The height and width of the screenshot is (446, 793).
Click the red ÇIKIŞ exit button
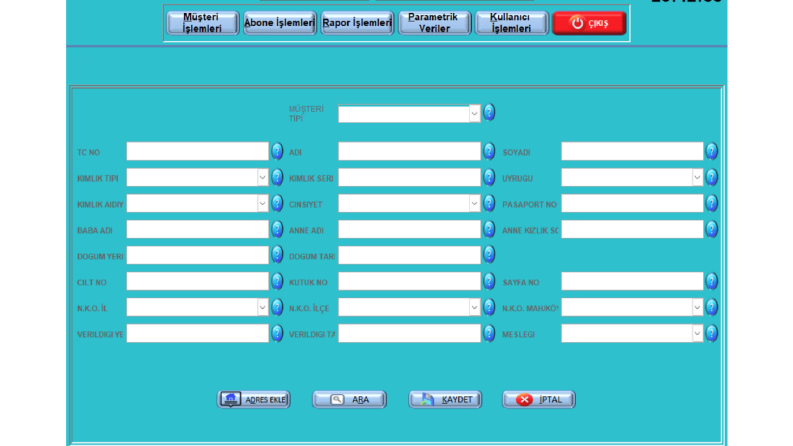pos(589,23)
